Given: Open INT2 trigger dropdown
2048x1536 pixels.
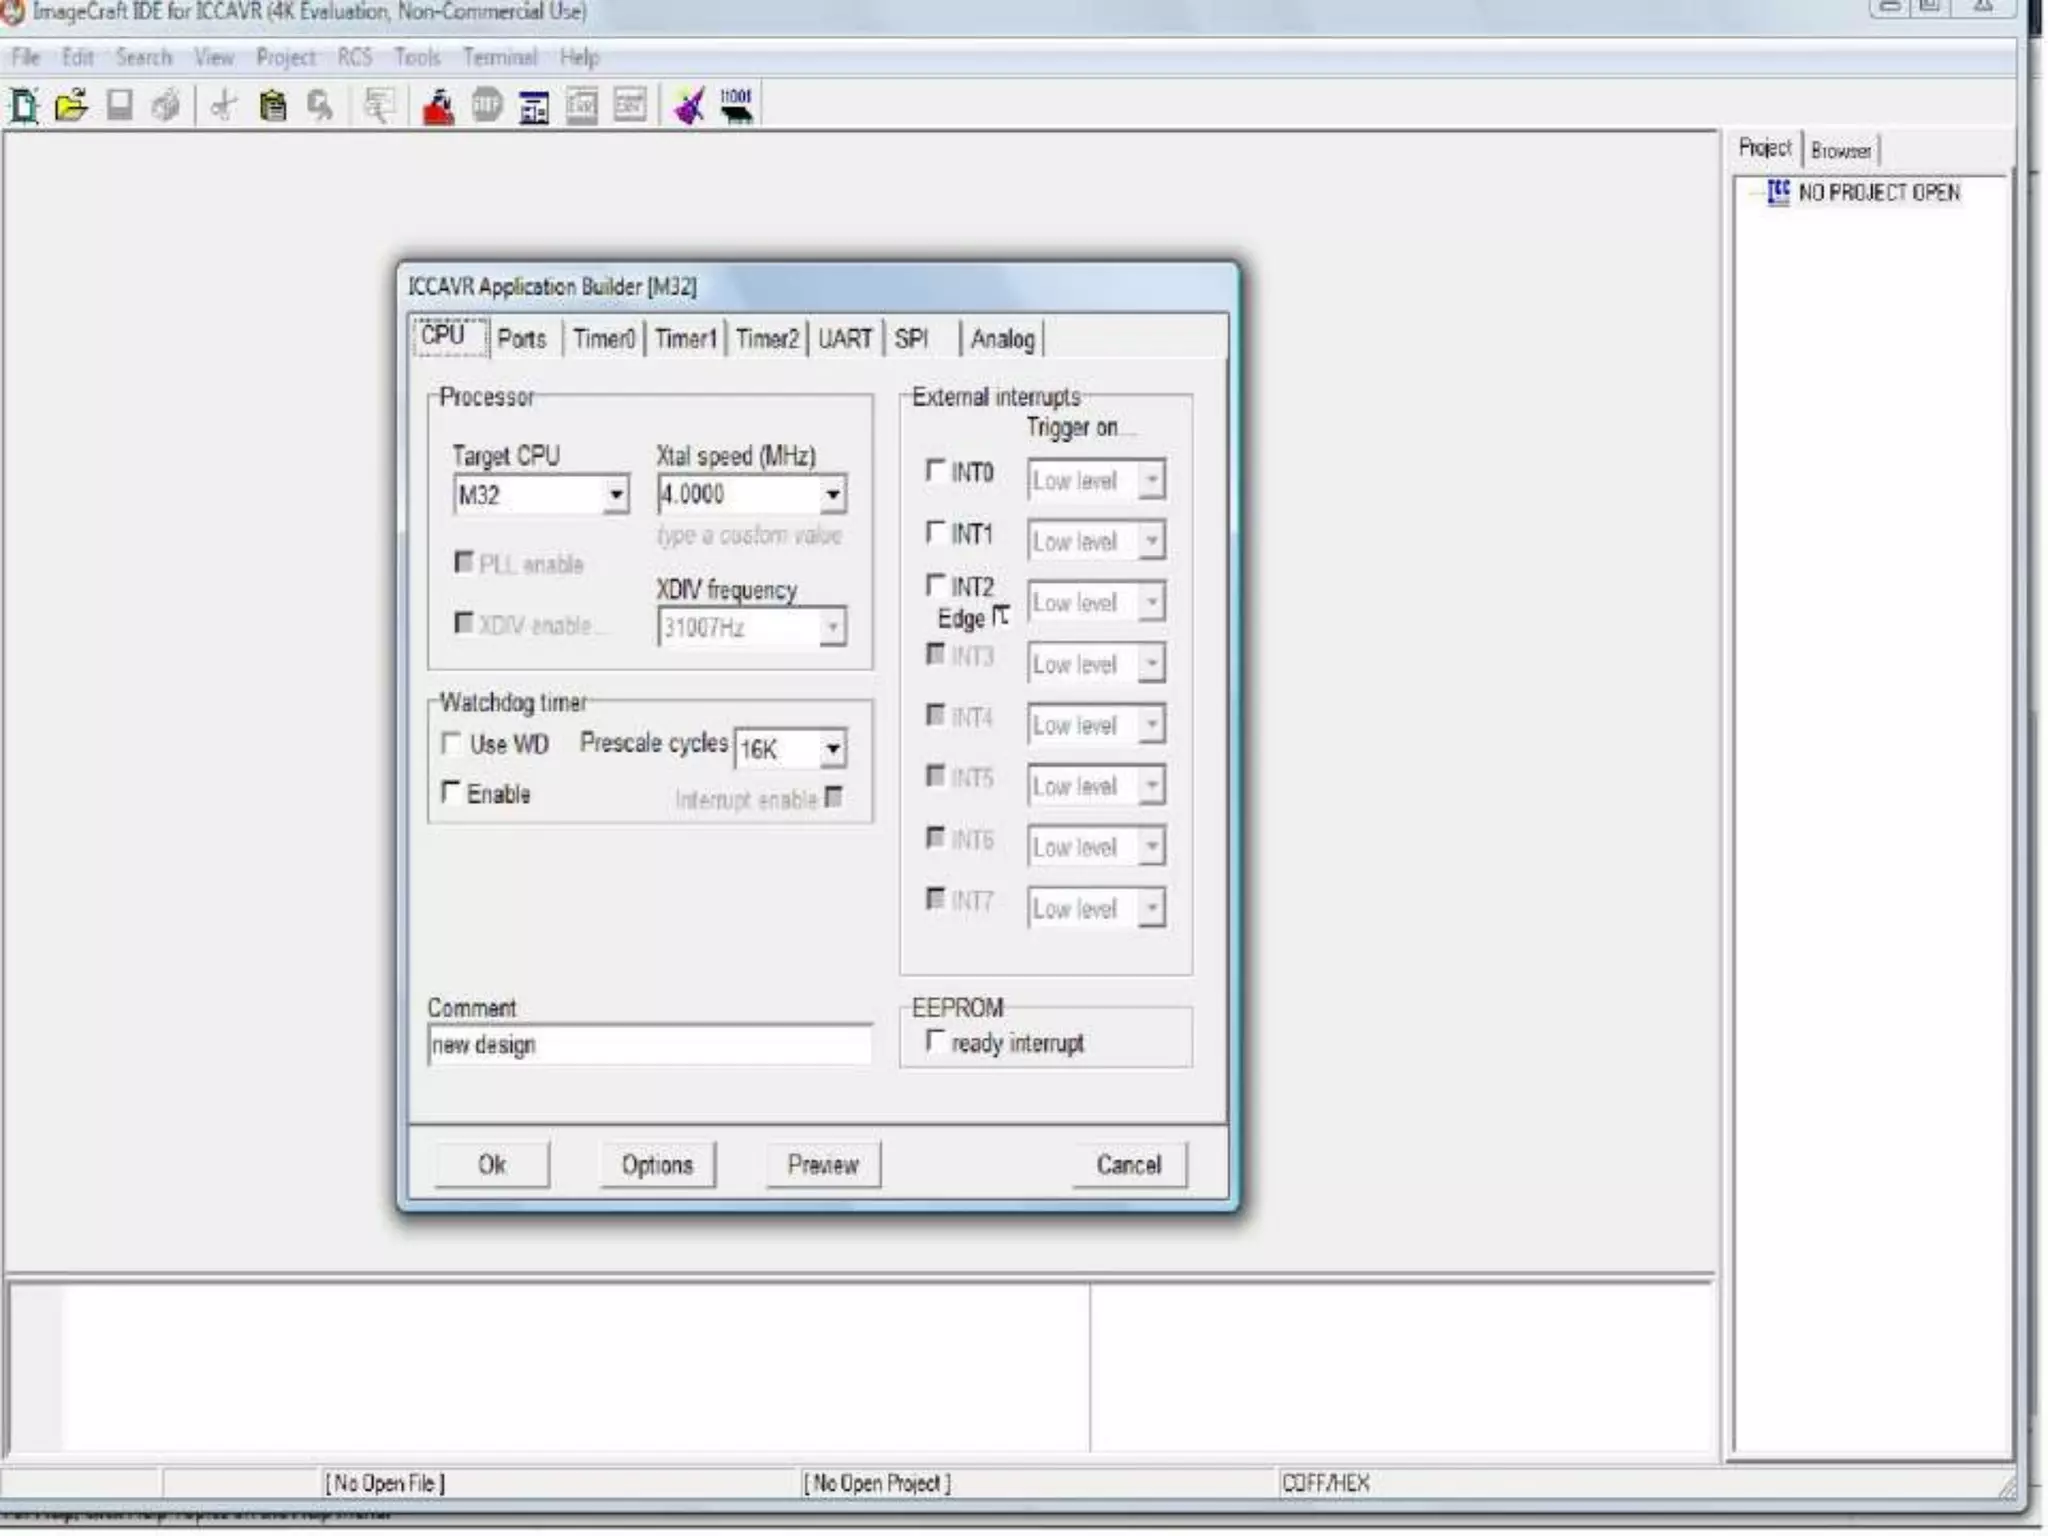Looking at the screenshot, I should pos(1152,602).
